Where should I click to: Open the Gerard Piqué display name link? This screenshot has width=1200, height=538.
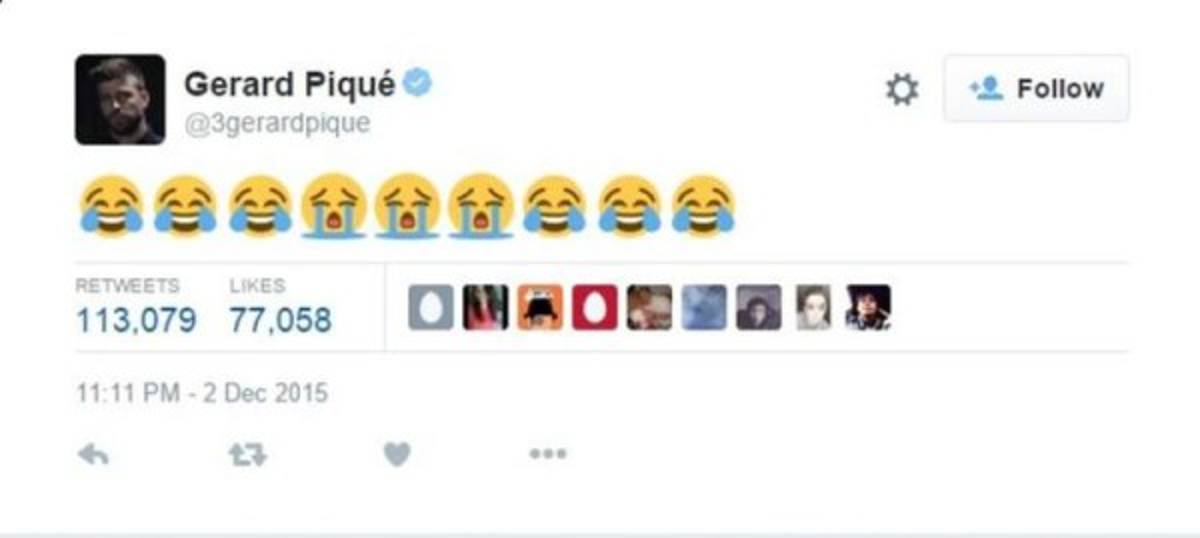290,85
